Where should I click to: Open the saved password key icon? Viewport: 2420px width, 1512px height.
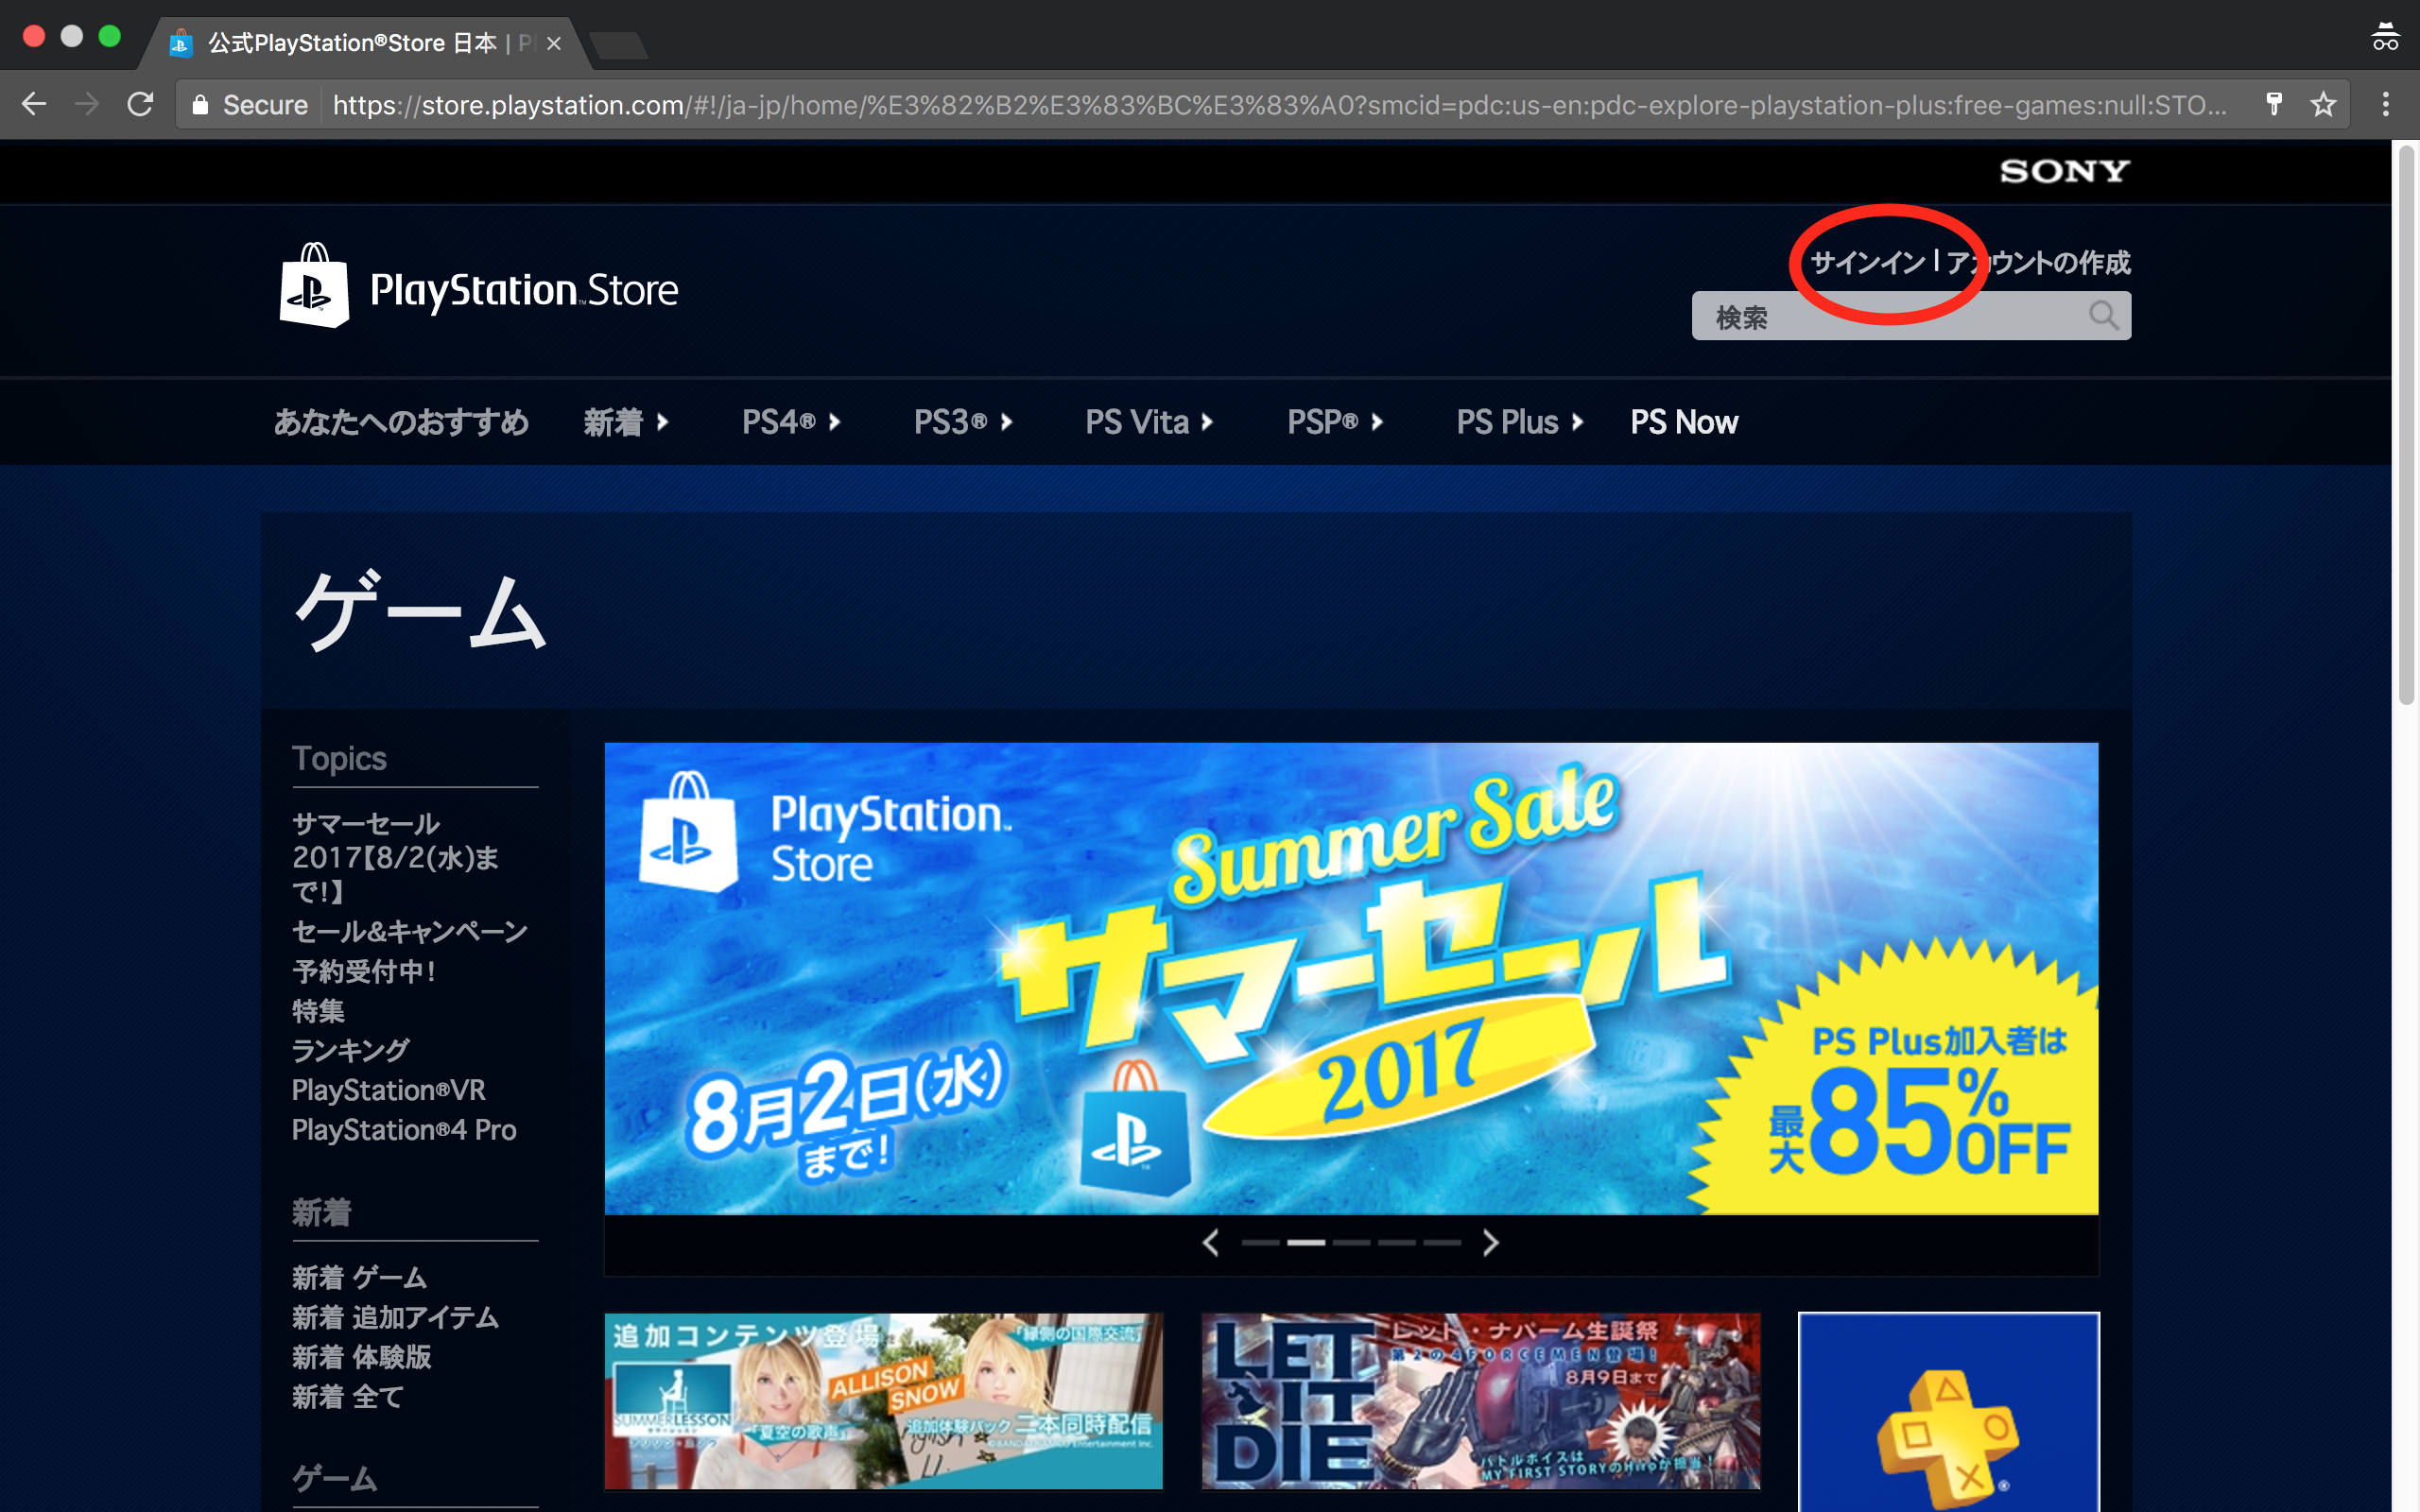pyautogui.click(x=2274, y=104)
